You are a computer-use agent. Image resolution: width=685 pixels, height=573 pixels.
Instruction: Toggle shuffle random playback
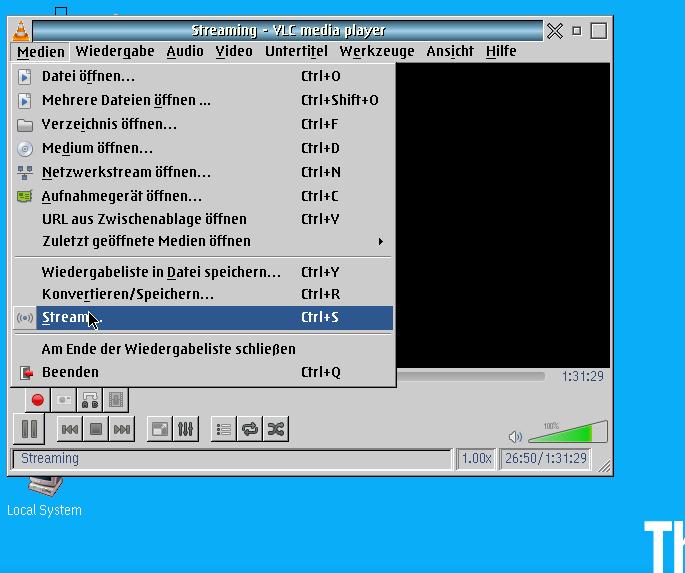click(275, 429)
